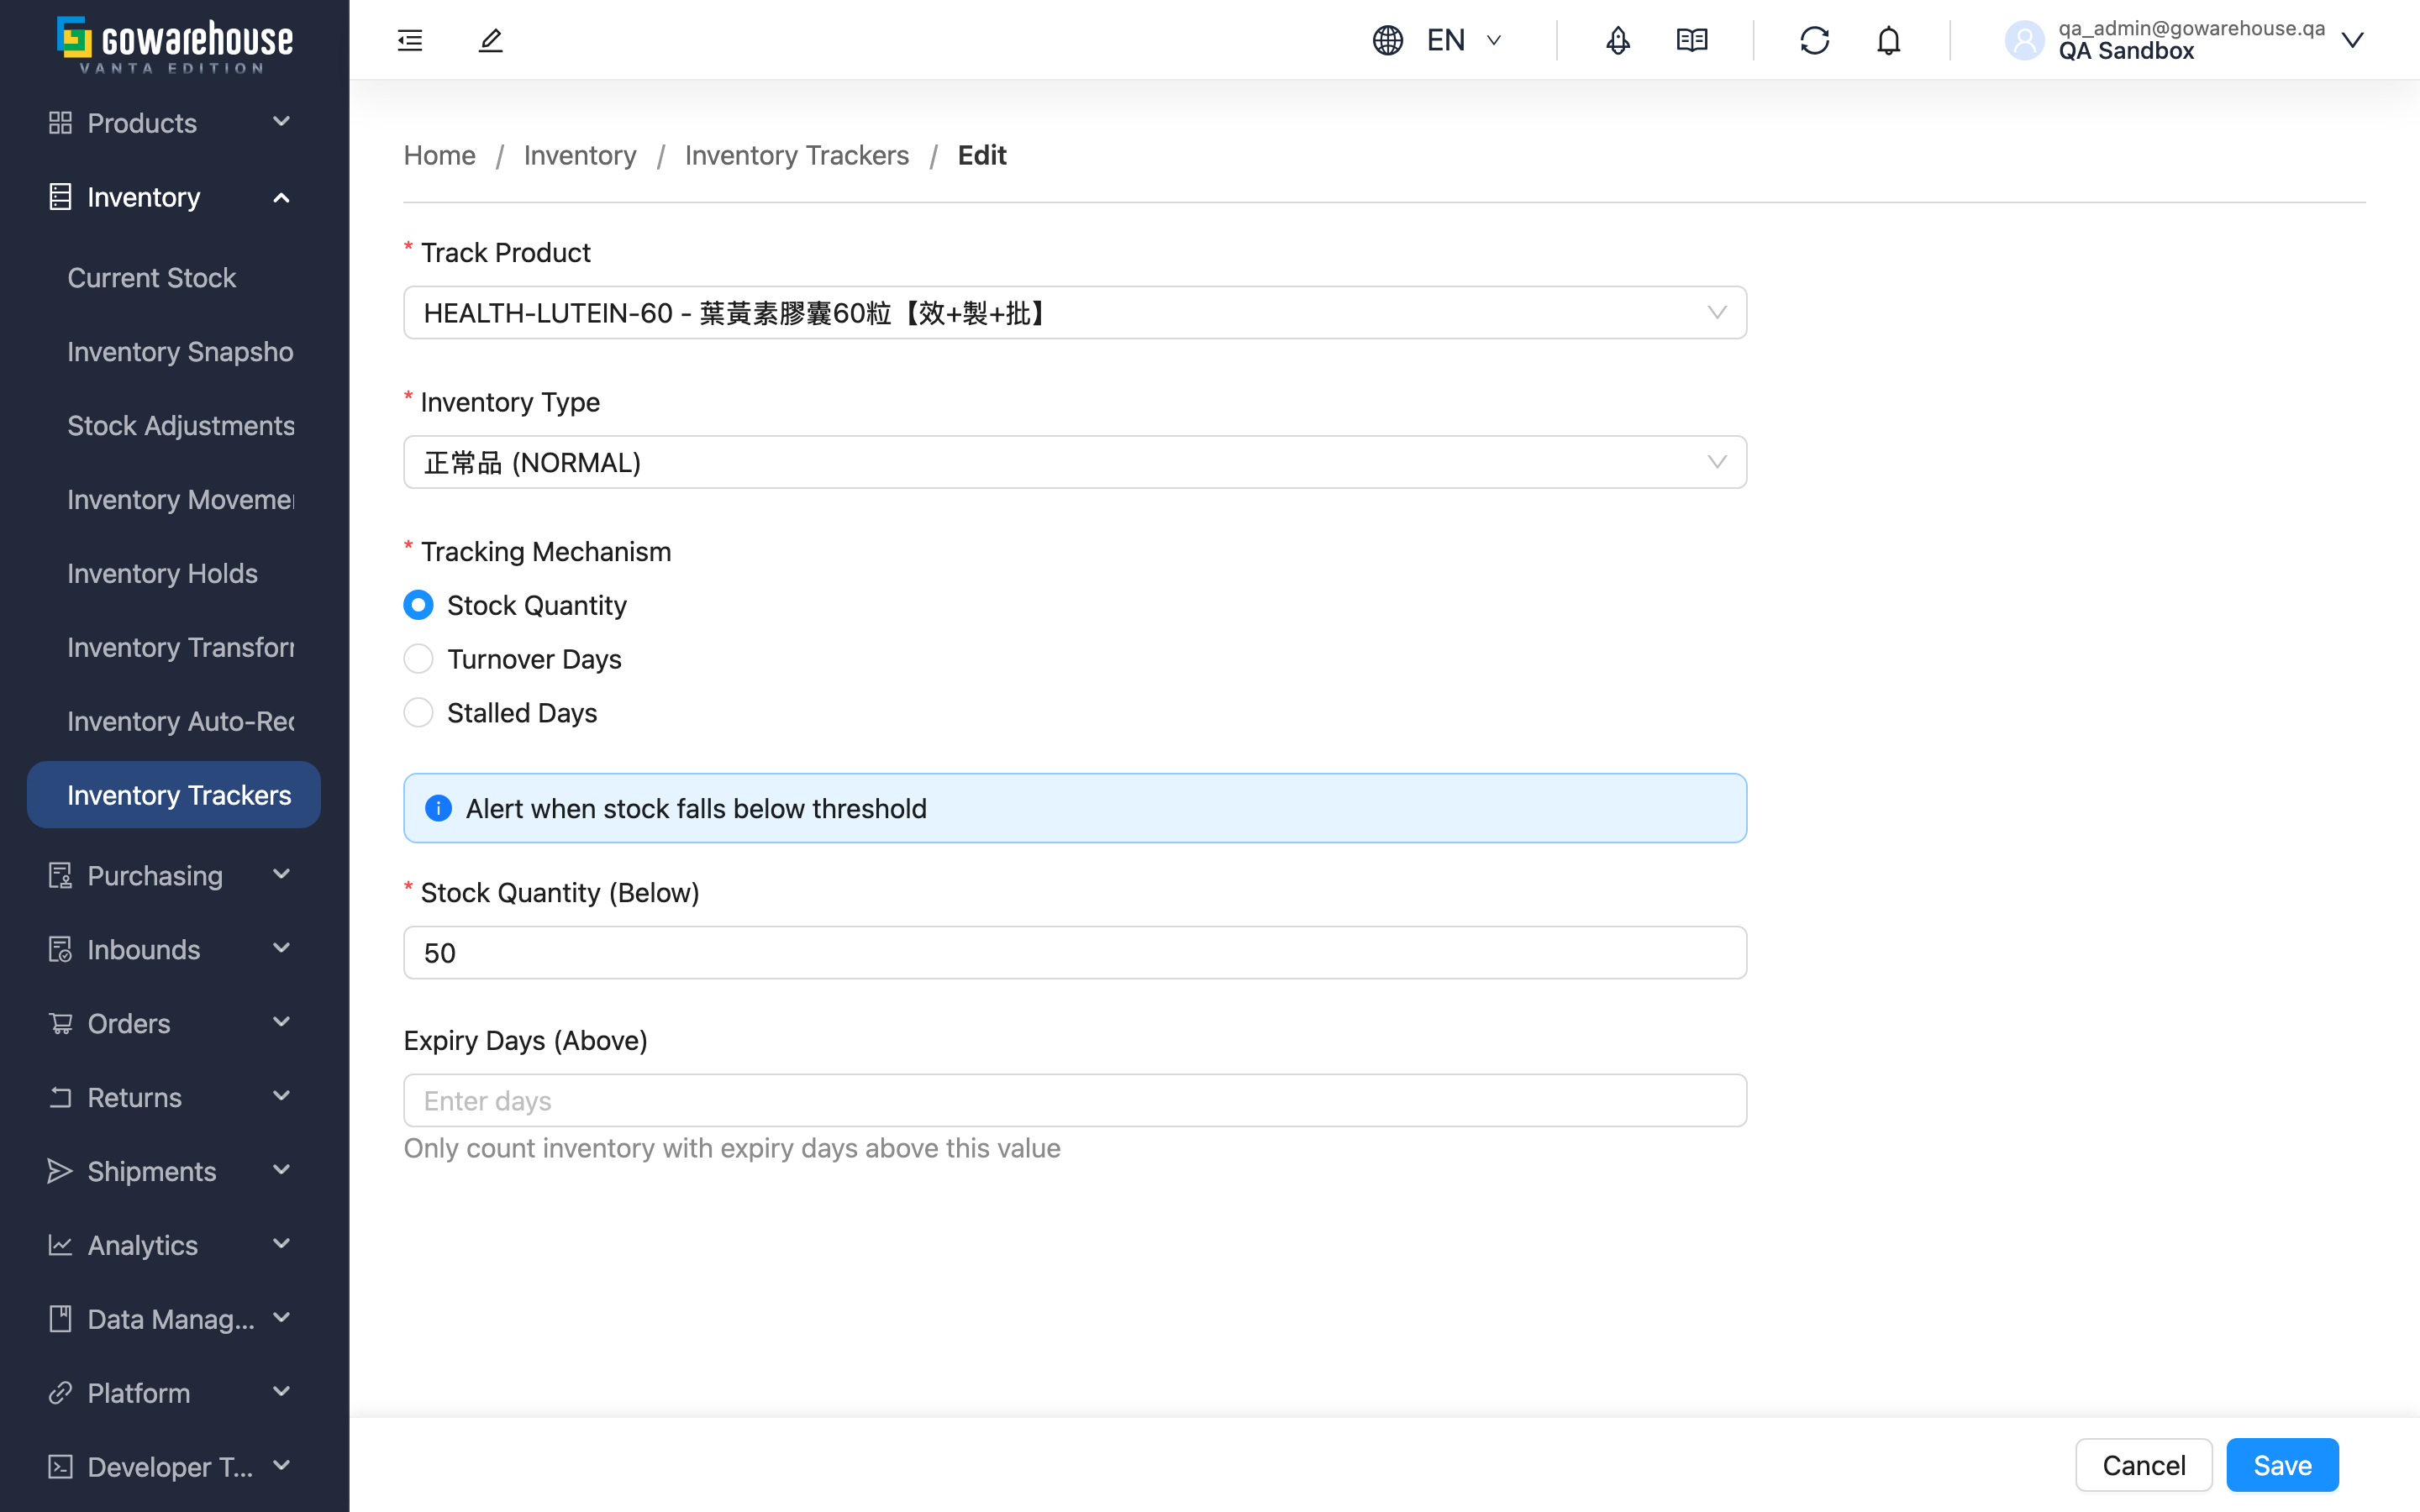
Task: Open Inventory Transforms in sidebar
Action: click(x=174, y=647)
